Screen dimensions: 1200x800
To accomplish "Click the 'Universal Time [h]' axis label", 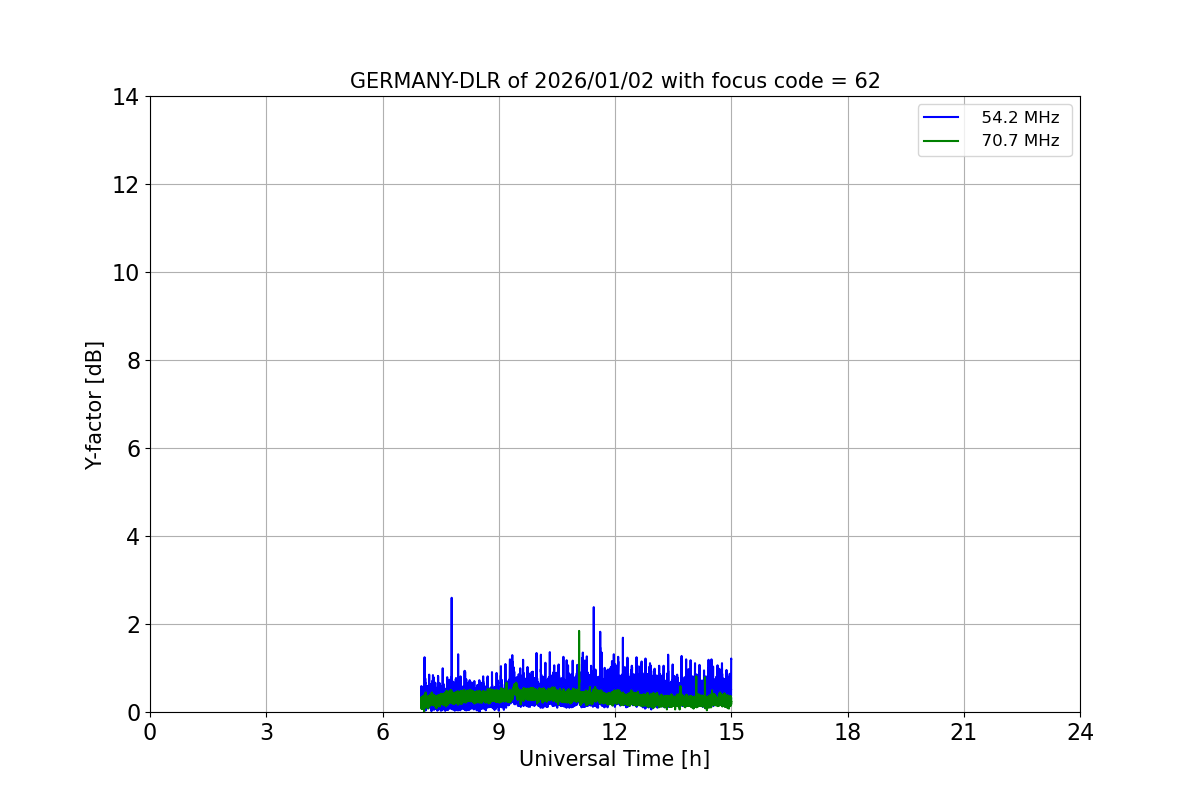I will [x=614, y=759].
